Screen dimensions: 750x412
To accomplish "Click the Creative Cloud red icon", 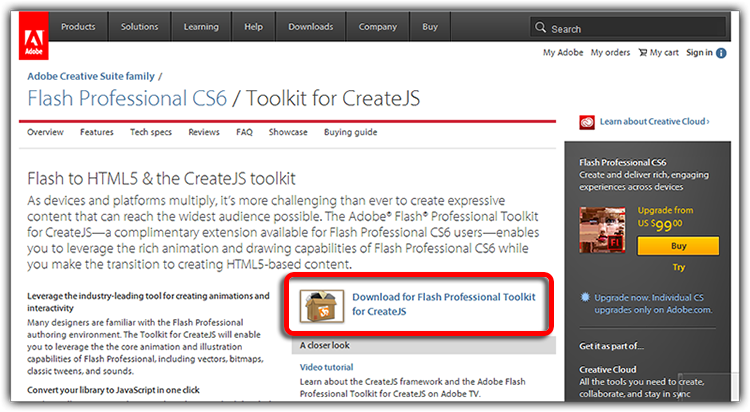I will coord(587,122).
